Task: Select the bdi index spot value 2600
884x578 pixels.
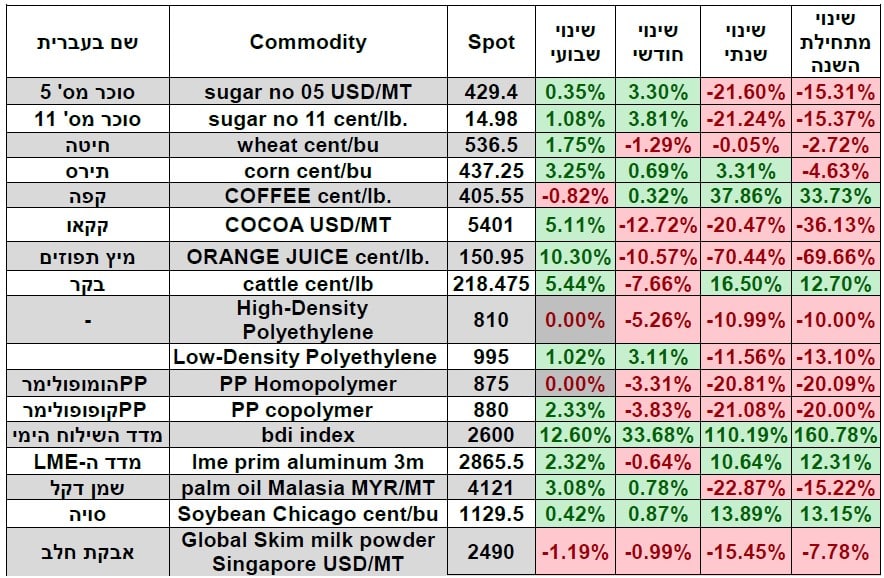Action: 492,435
